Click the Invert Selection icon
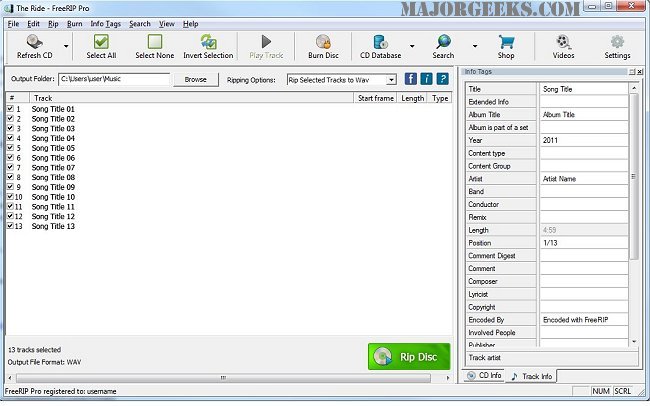The height and width of the screenshot is (406, 650). [x=209, y=42]
